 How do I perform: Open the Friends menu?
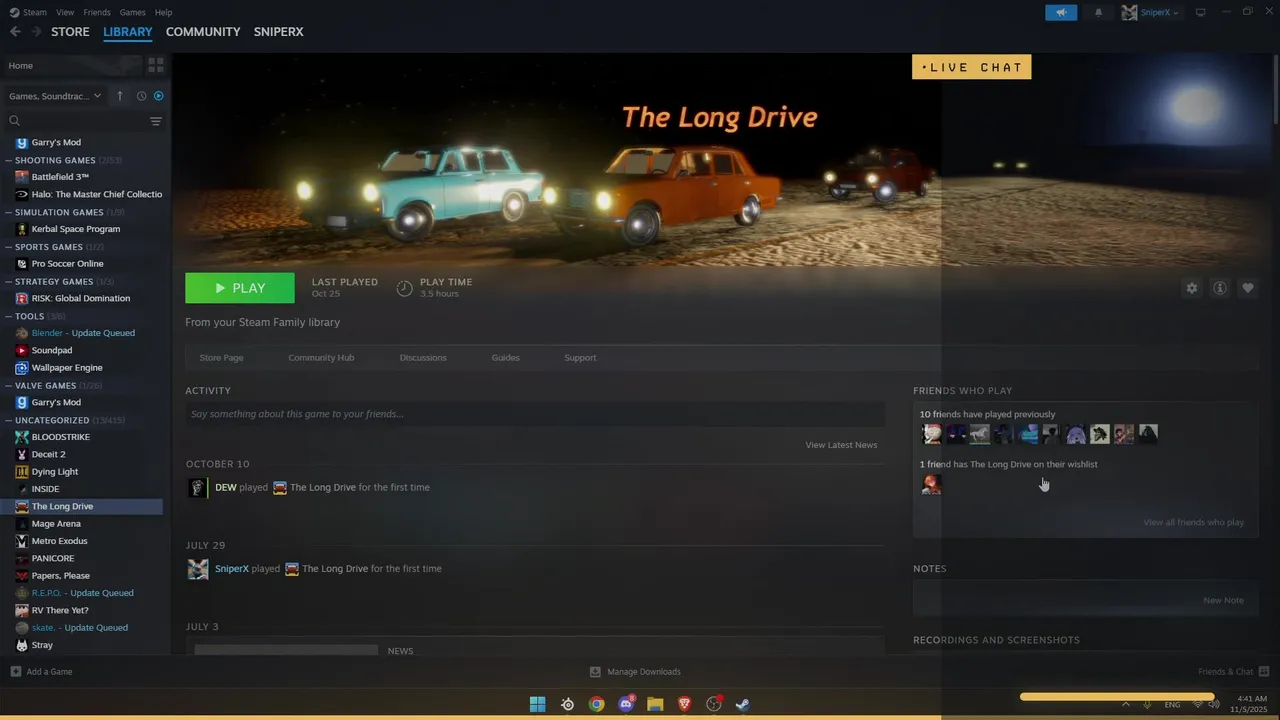[x=97, y=12]
